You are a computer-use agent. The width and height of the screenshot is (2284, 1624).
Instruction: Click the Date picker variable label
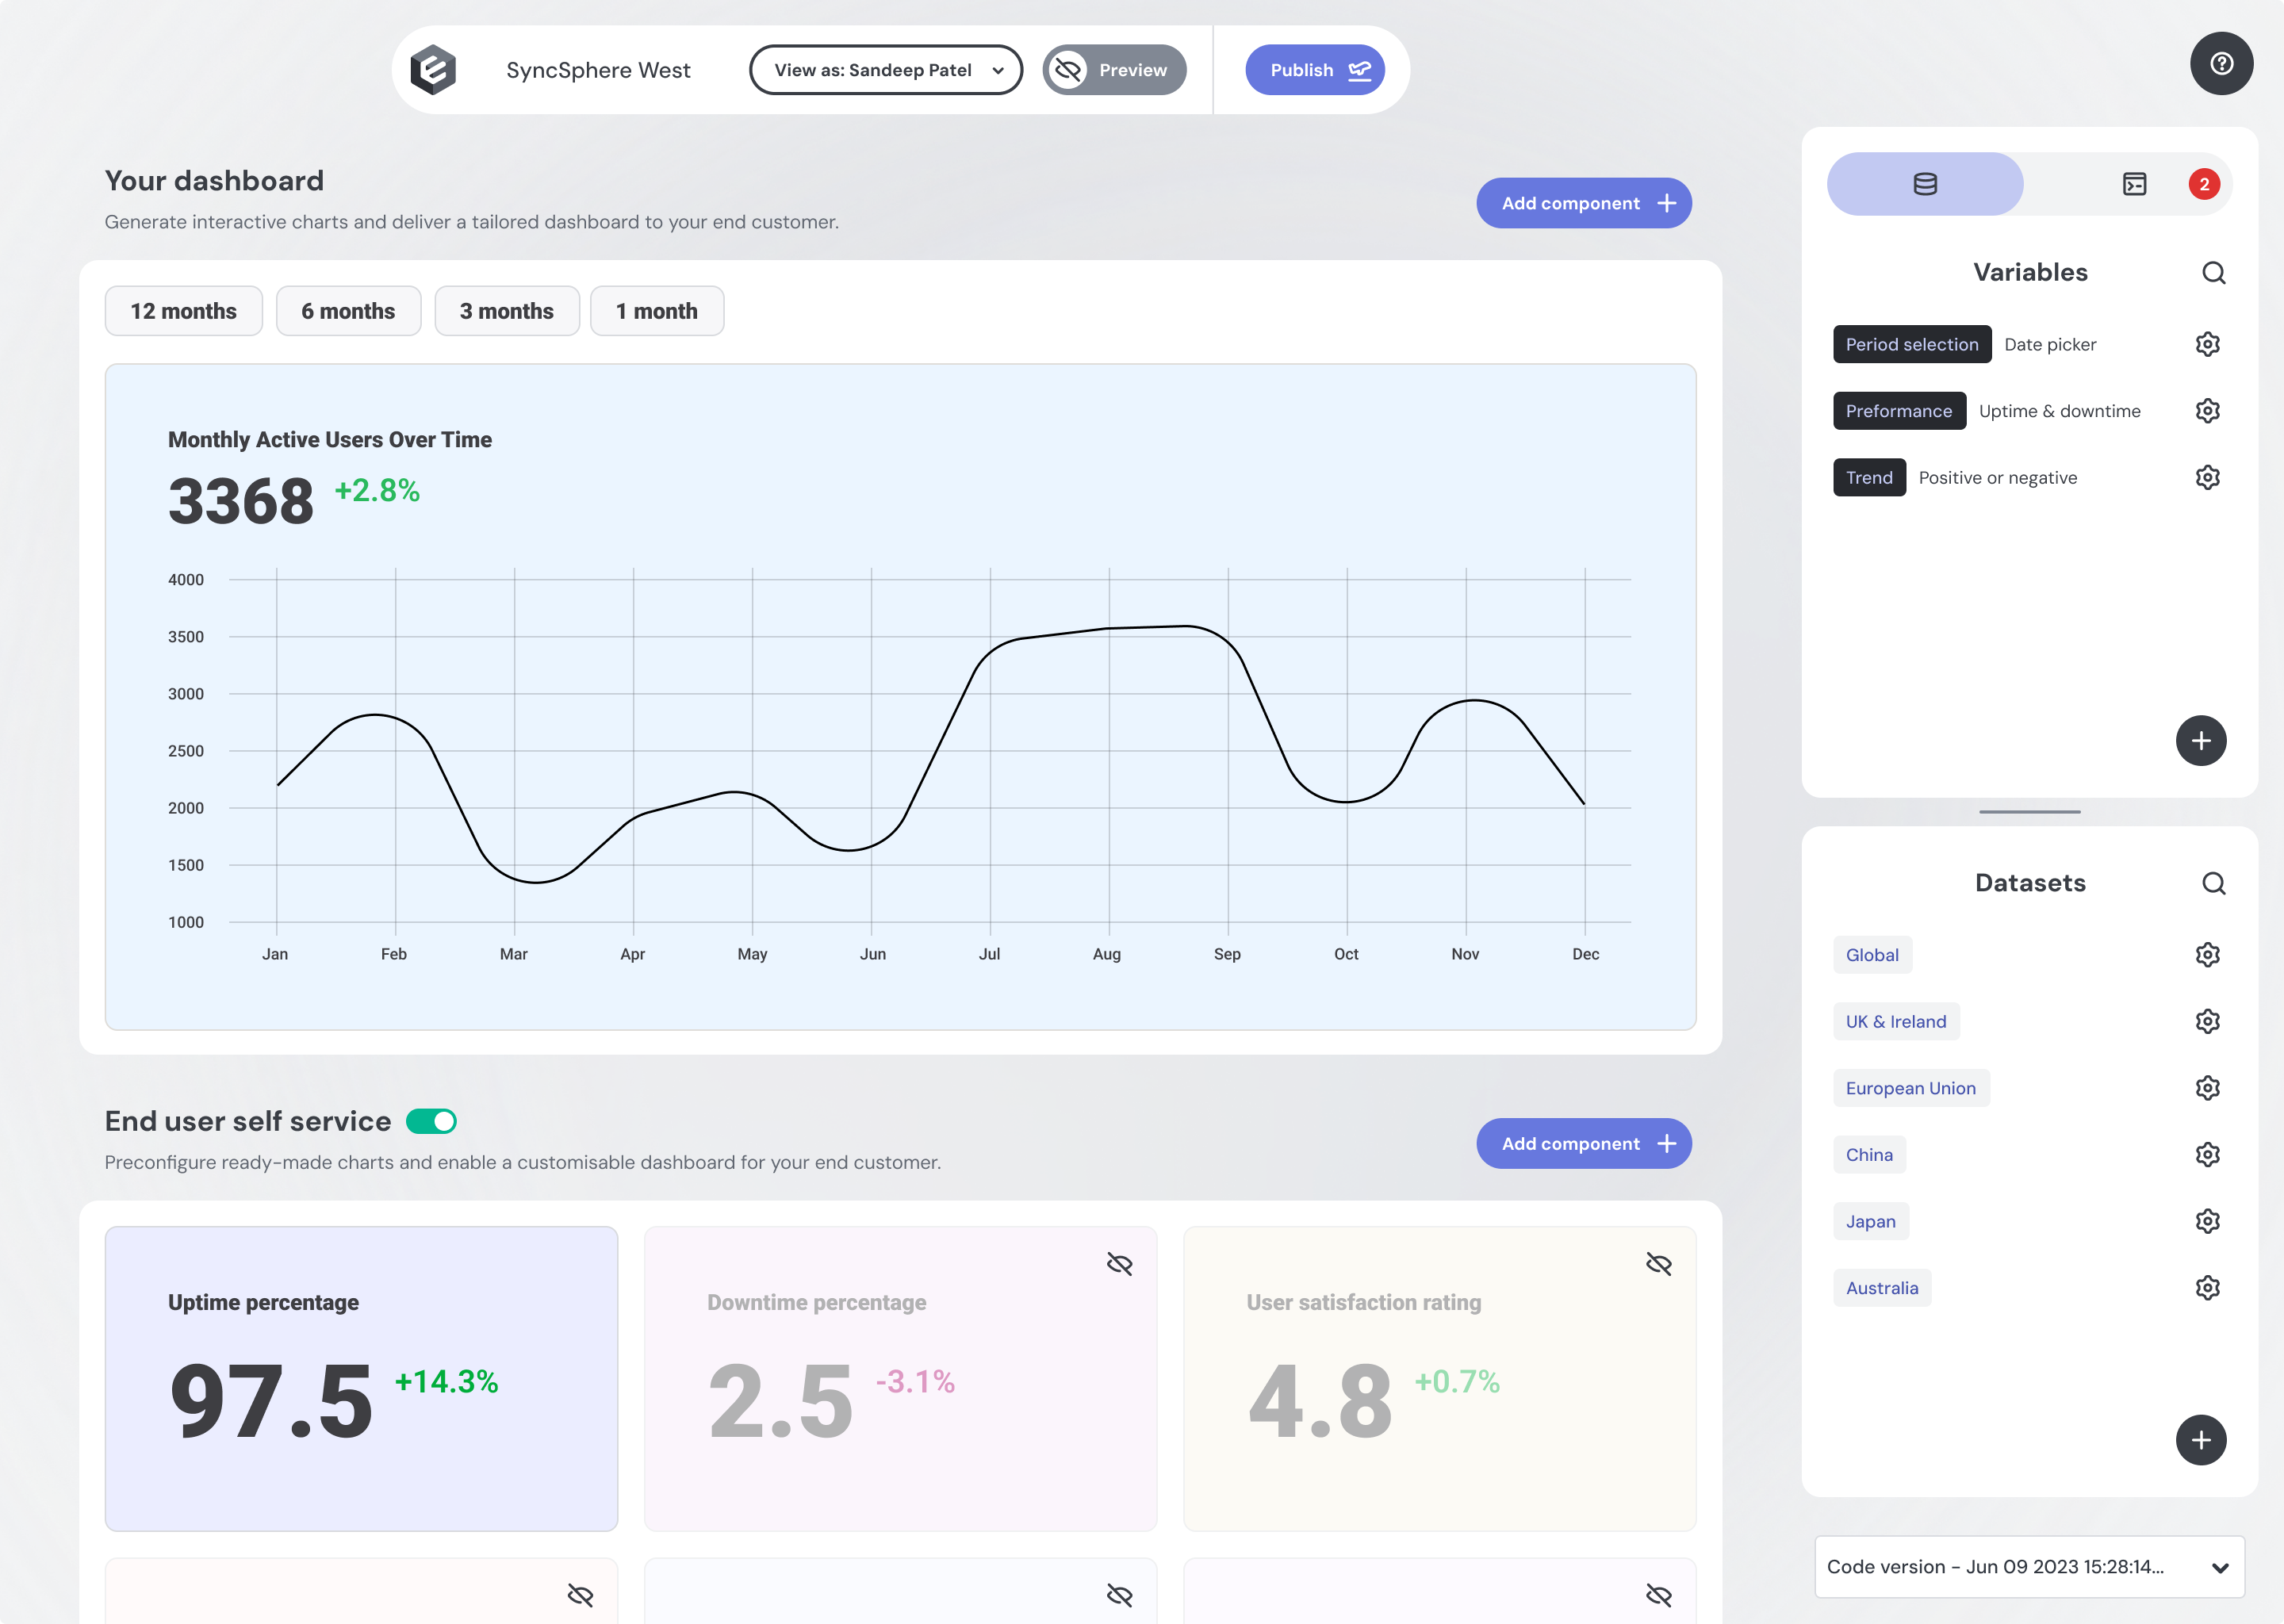coord(2050,344)
